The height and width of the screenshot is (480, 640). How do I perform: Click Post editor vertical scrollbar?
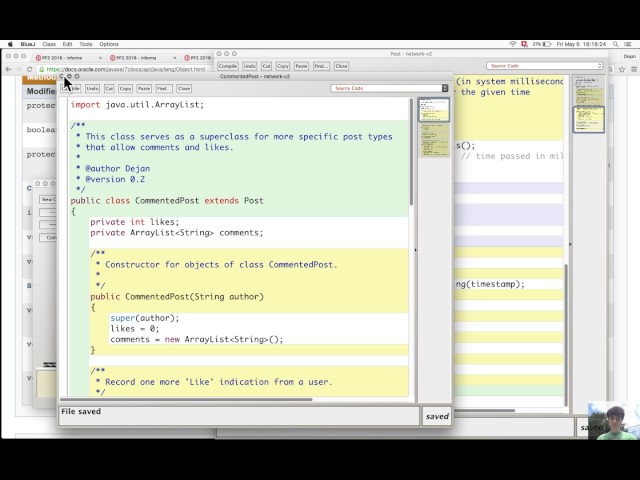click(566, 335)
